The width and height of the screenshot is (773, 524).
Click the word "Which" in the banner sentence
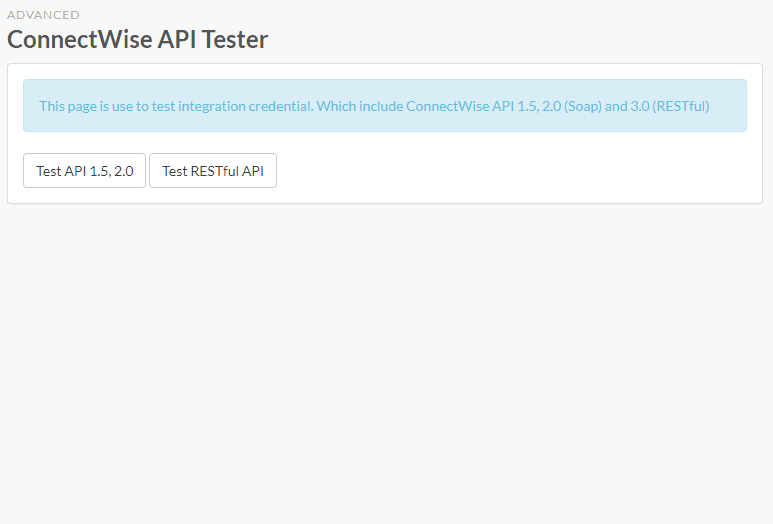coord(336,106)
